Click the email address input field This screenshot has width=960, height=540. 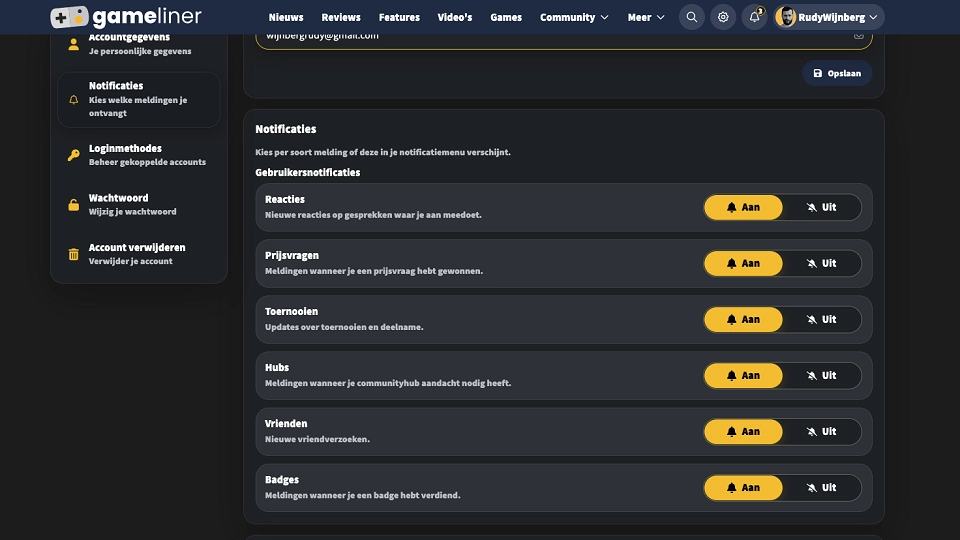pos(563,38)
